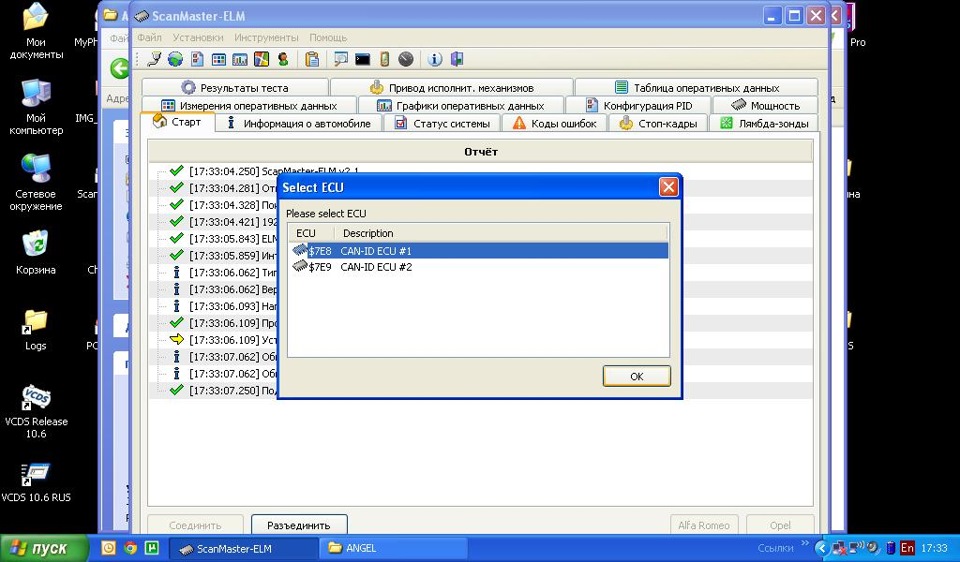Open the Файл menu in ScanMaster-ELM

pyautogui.click(x=149, y=37)
